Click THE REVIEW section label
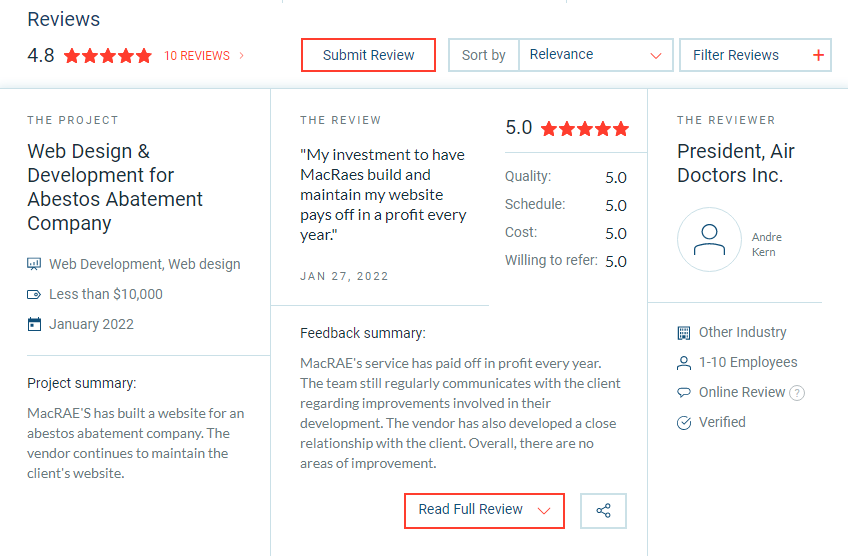 (341, 120)
